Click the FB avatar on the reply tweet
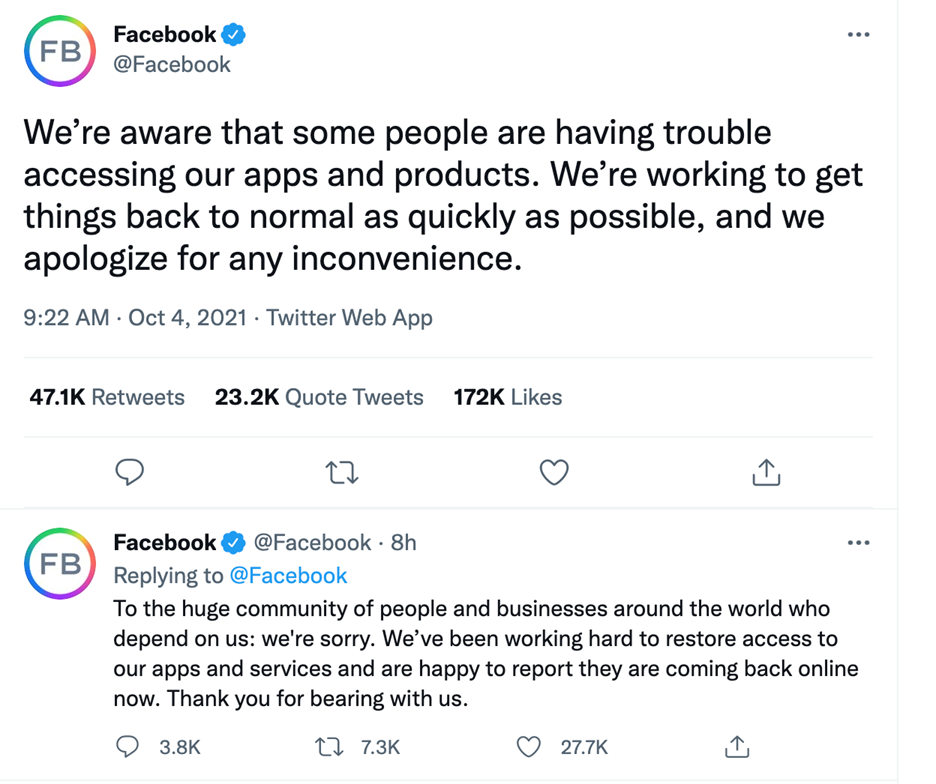Screen dimensions: 936x784 [x=59, y=563]
